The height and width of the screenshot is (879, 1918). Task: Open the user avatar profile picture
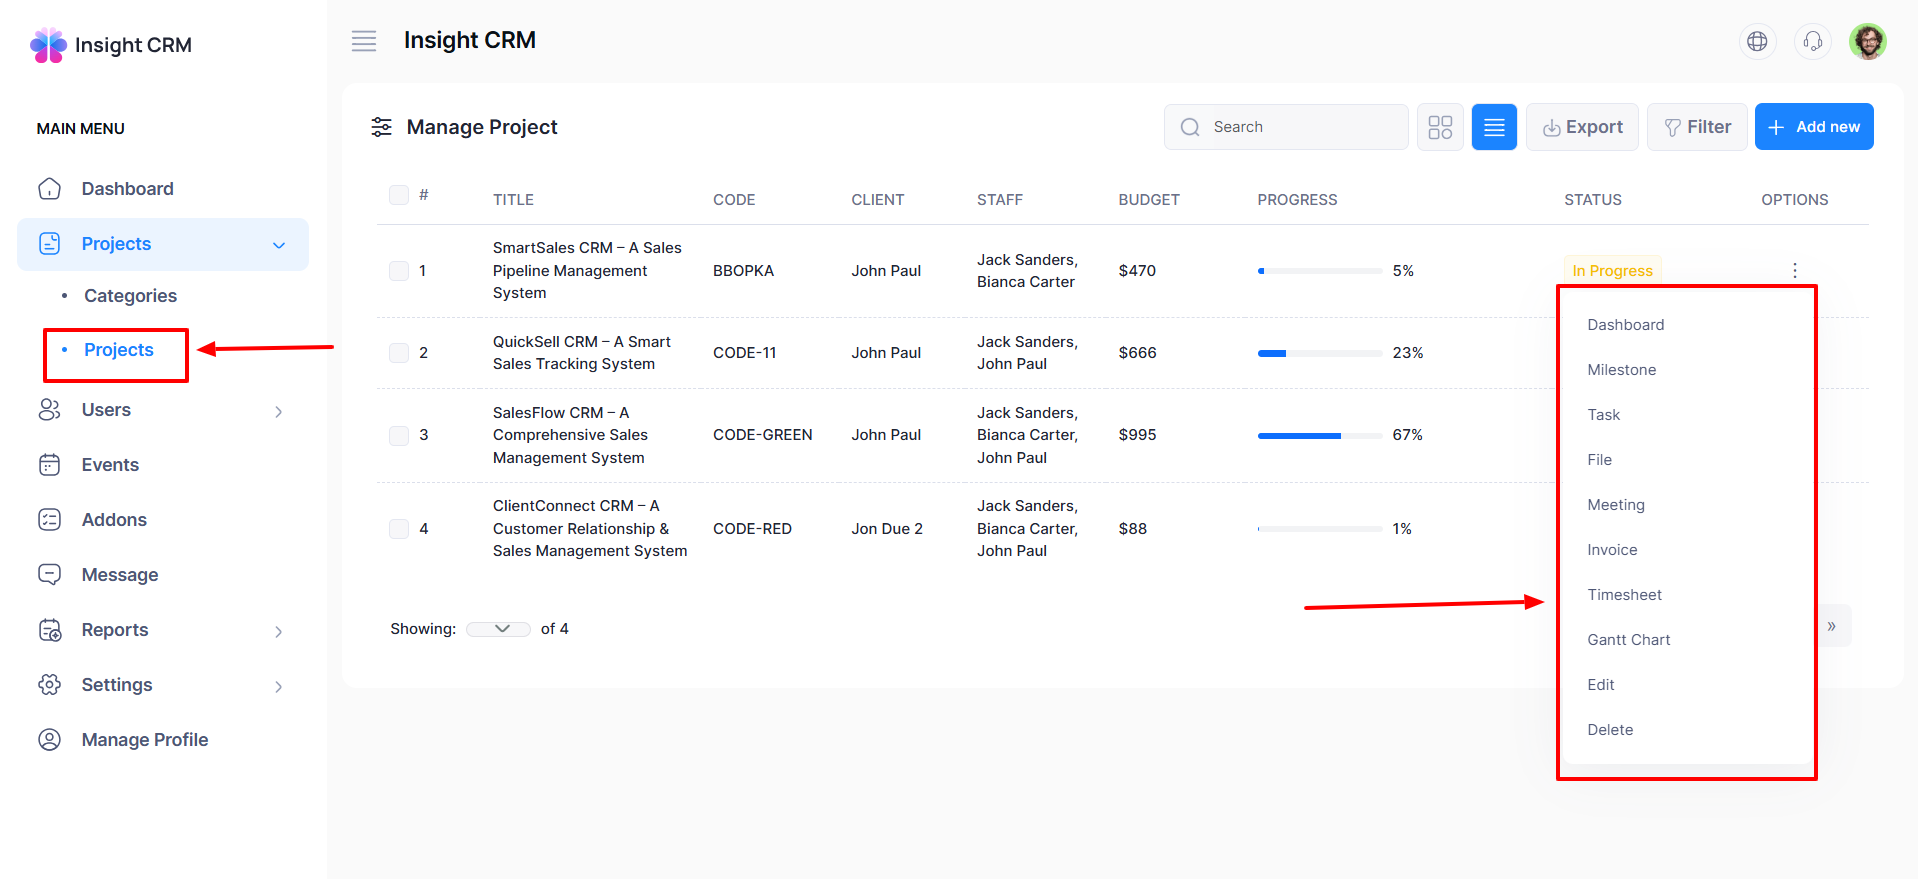[x=1867, y=41]
